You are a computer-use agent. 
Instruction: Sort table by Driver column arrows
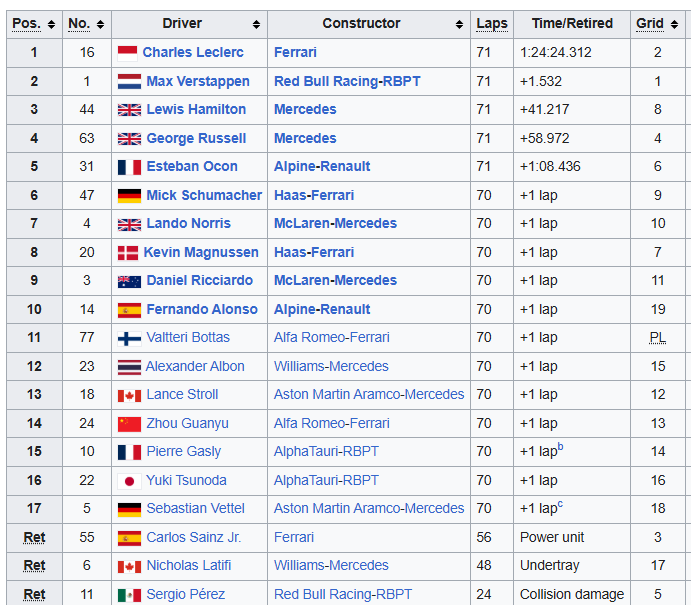coord(256,24)
